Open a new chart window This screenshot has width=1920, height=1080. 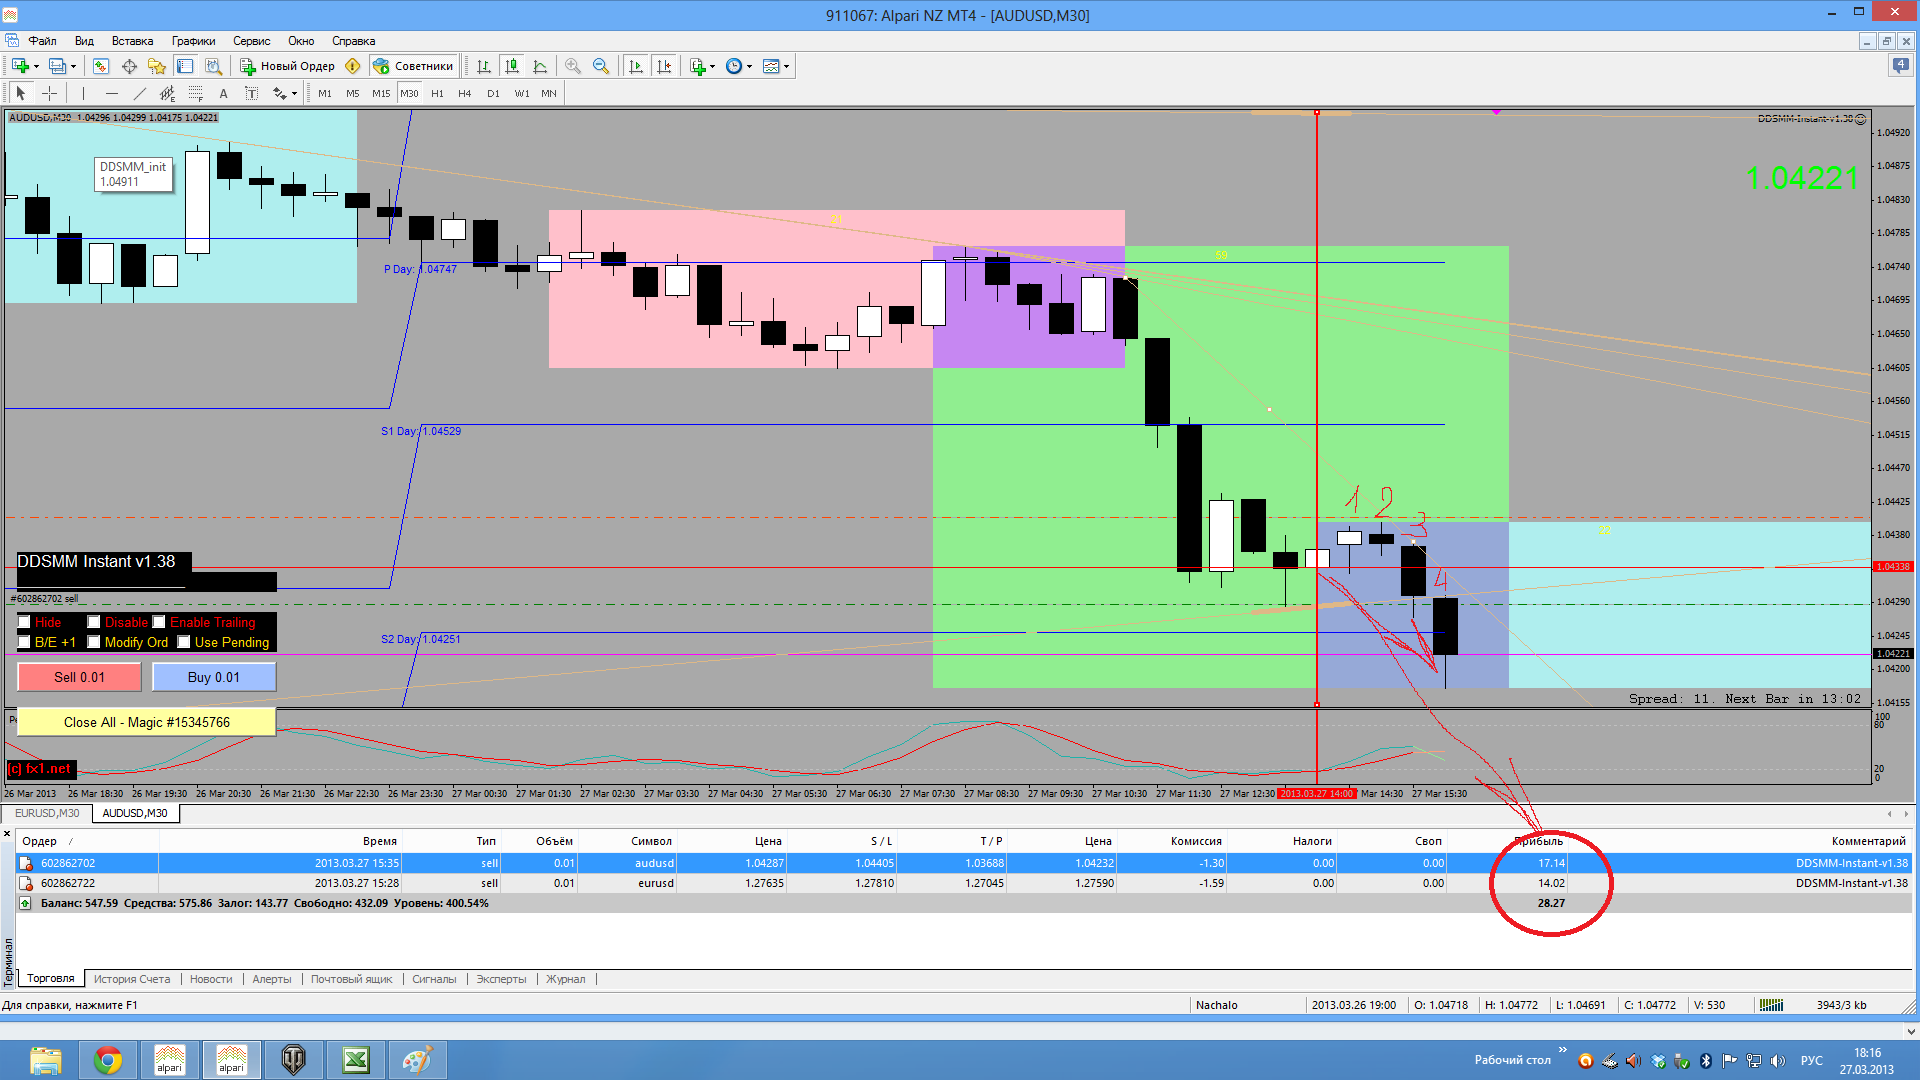pyautogui.click(x=20, y=66)
